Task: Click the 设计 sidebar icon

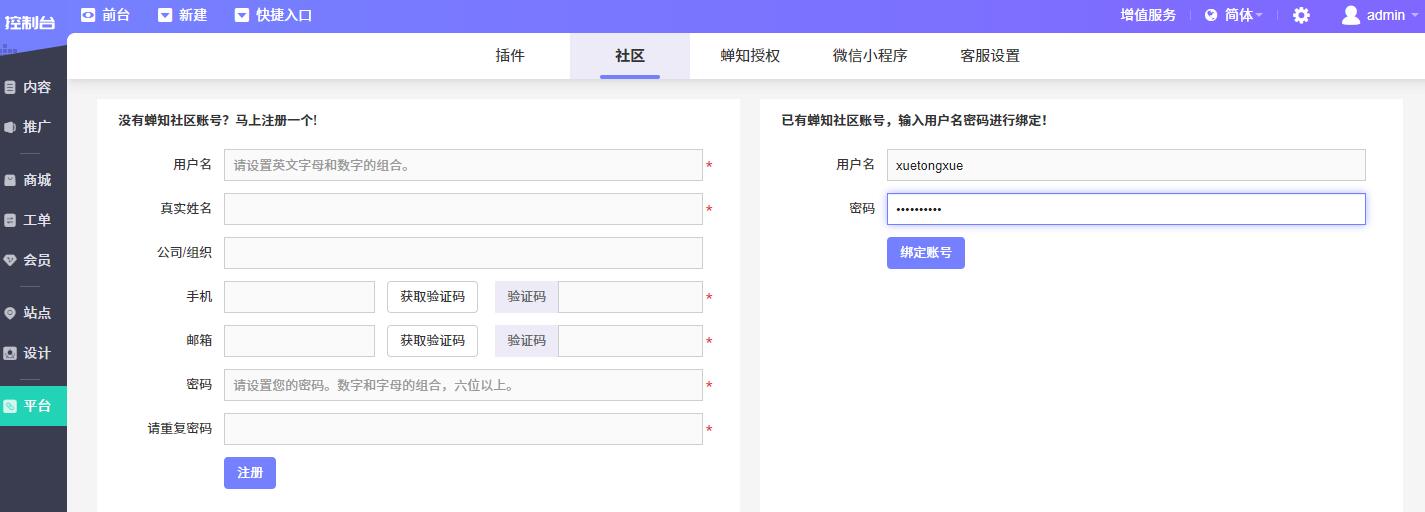Action: 10,353
